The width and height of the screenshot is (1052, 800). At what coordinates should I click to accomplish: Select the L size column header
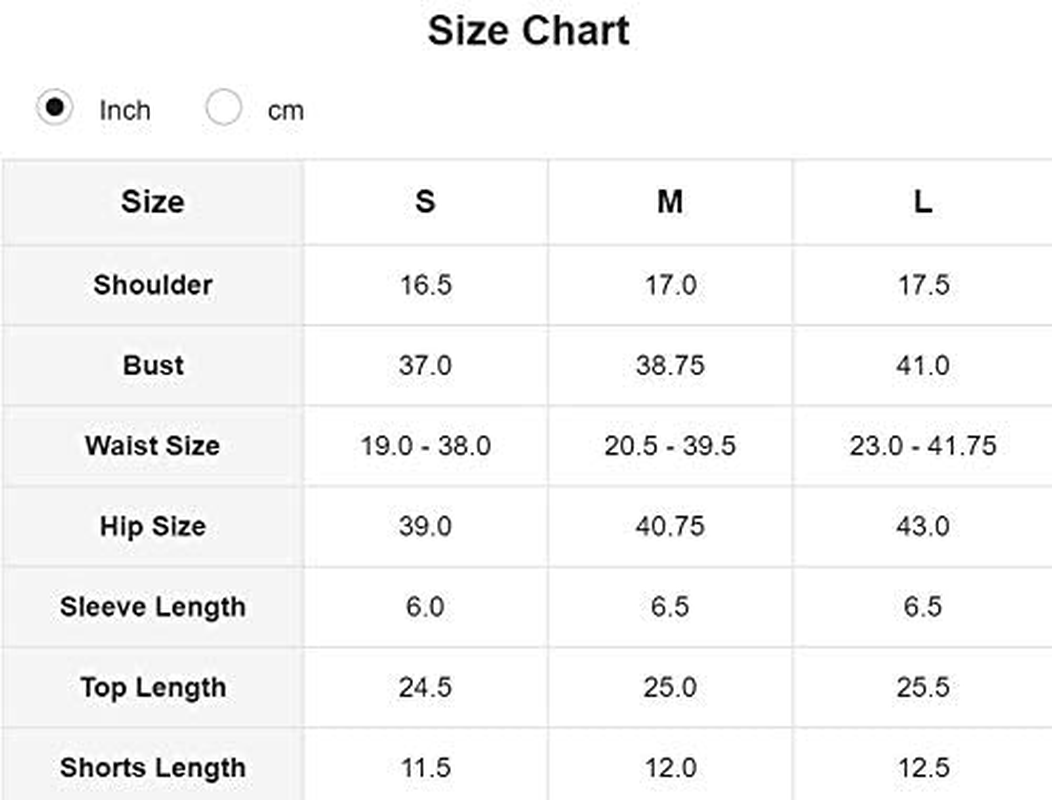coord(922,202)
